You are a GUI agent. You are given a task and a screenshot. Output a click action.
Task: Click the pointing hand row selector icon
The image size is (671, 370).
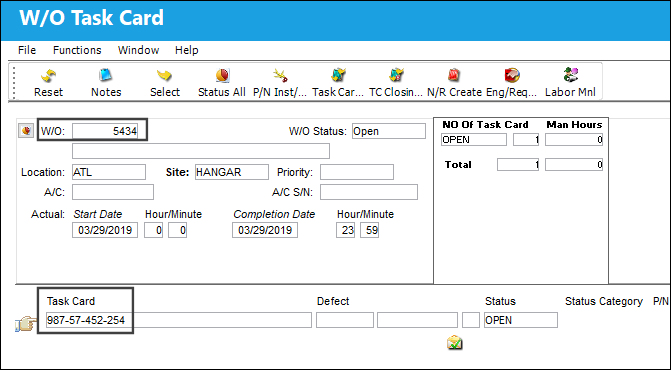click(26, 323)
